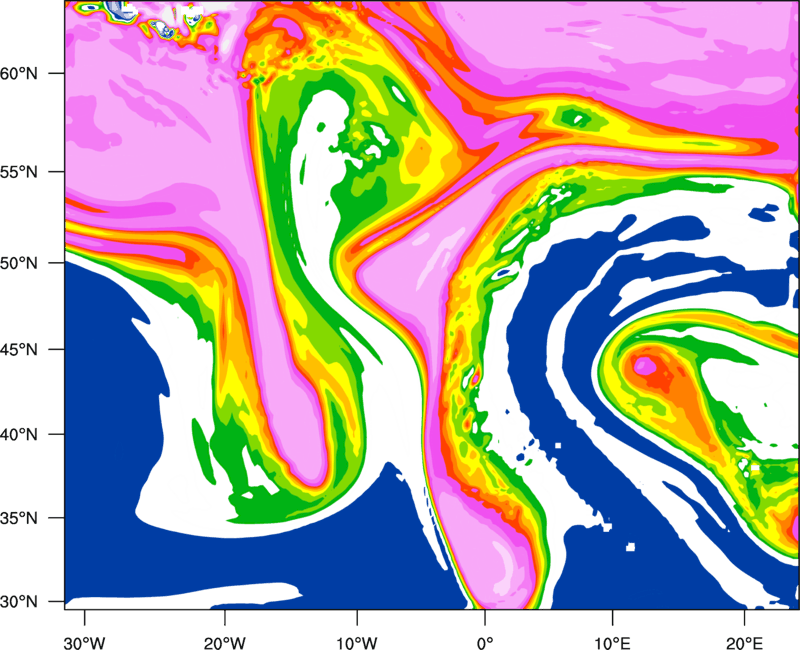Click the 45°N latitude label

tap(19, 349)
